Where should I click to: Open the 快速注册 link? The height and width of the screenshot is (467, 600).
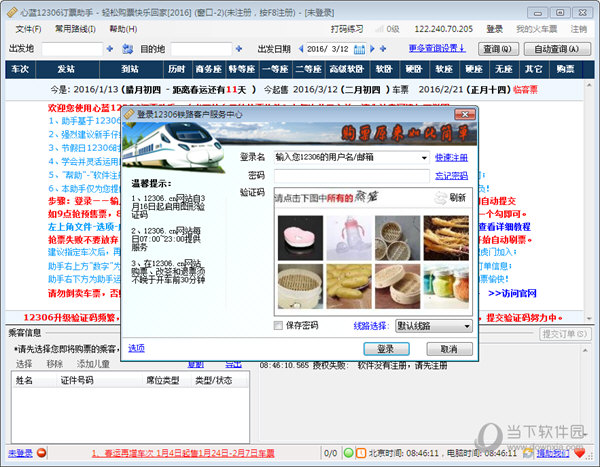pyautogui.click(x=451, y=157)
